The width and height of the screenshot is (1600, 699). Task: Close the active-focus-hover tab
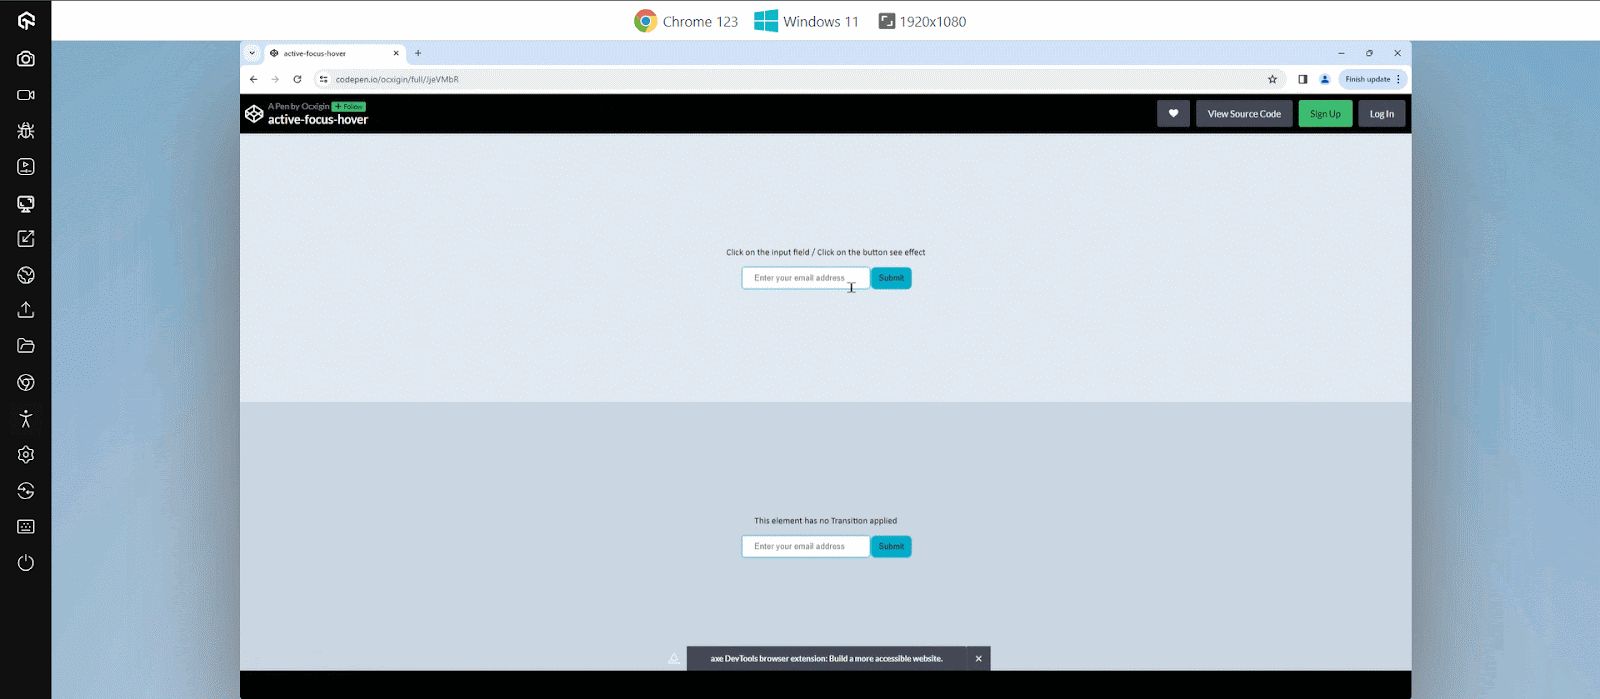[396, 53]
